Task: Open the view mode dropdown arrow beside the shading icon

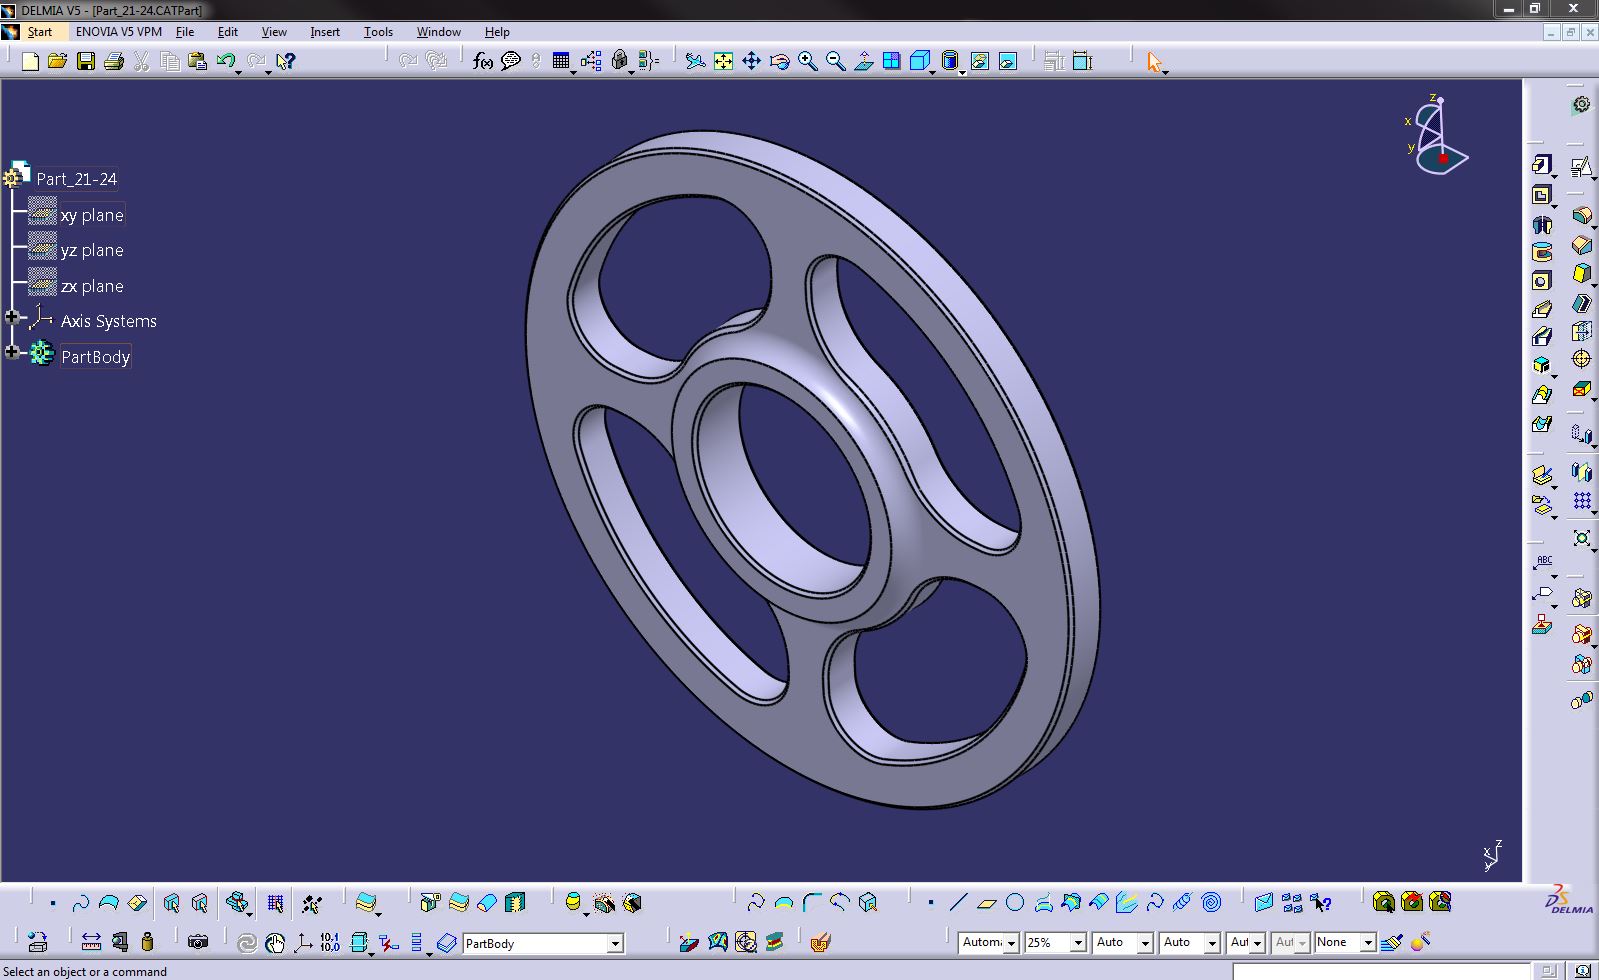Action: pos(963,71)
